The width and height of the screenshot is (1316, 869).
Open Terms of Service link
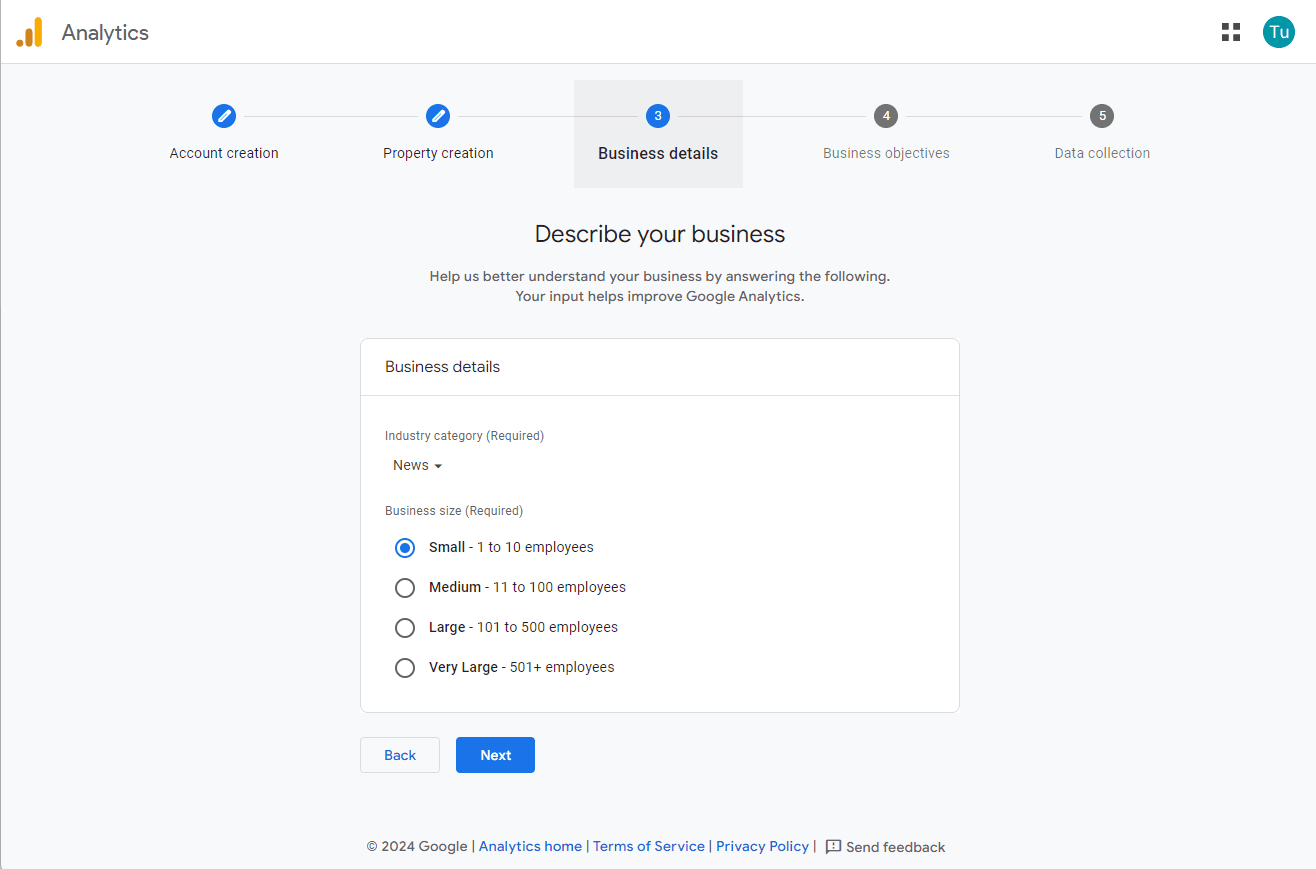pyautogui.click(x=648, y=847)
